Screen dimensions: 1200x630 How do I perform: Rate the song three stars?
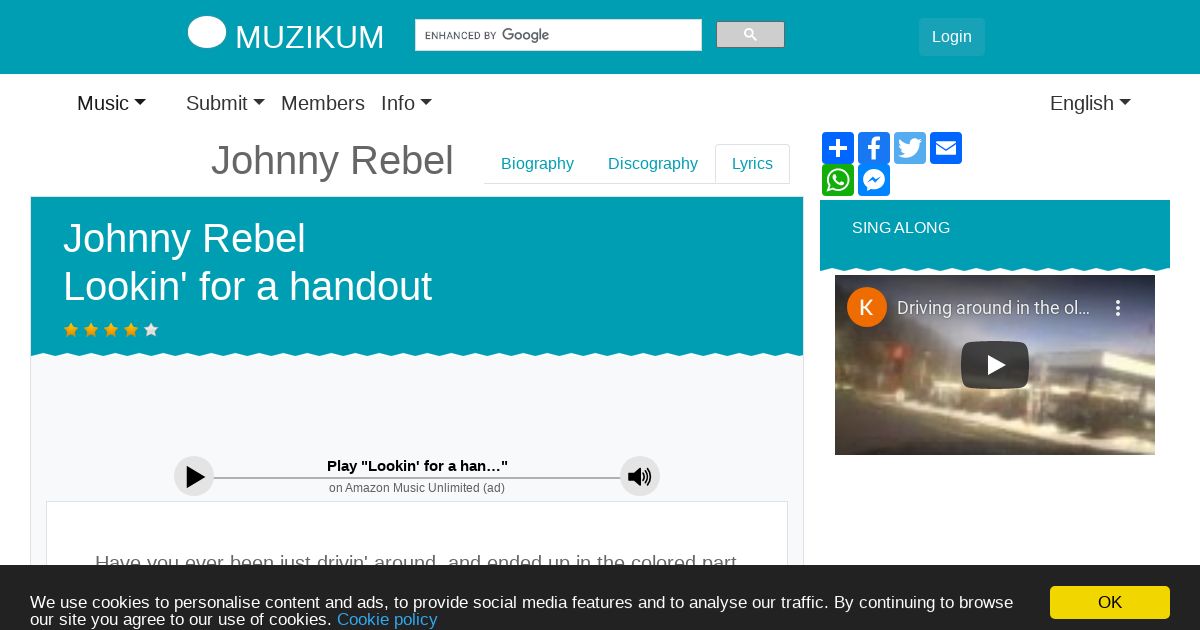click(111, 329)
